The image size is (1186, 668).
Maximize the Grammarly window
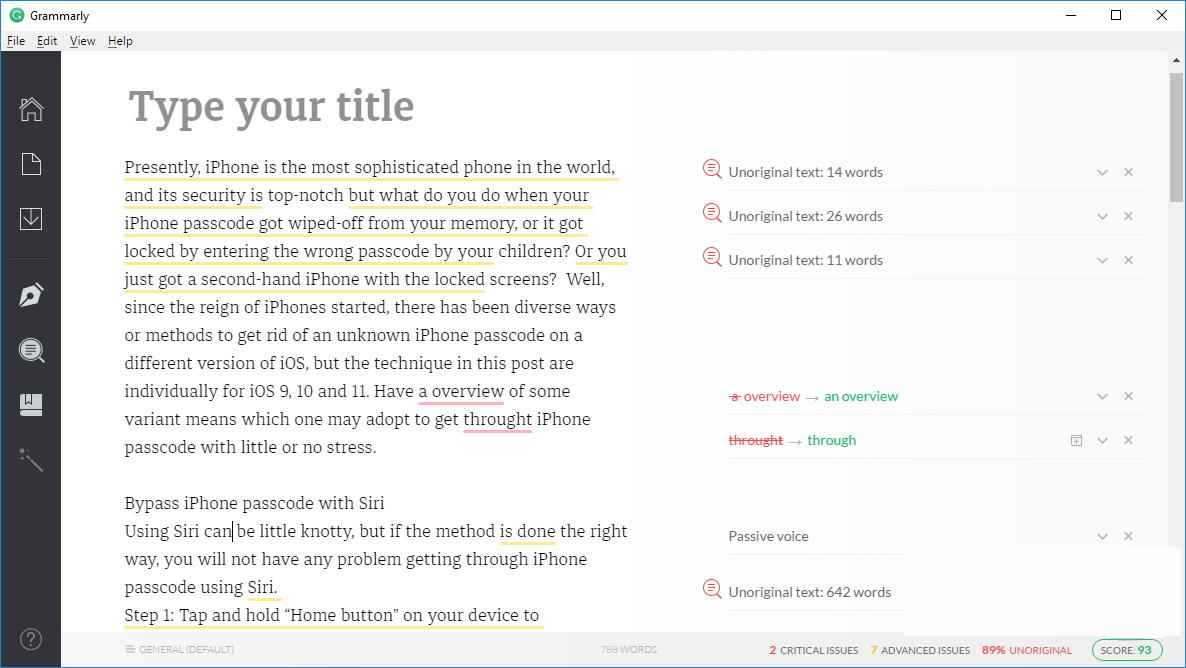(x=1116, y=15)
